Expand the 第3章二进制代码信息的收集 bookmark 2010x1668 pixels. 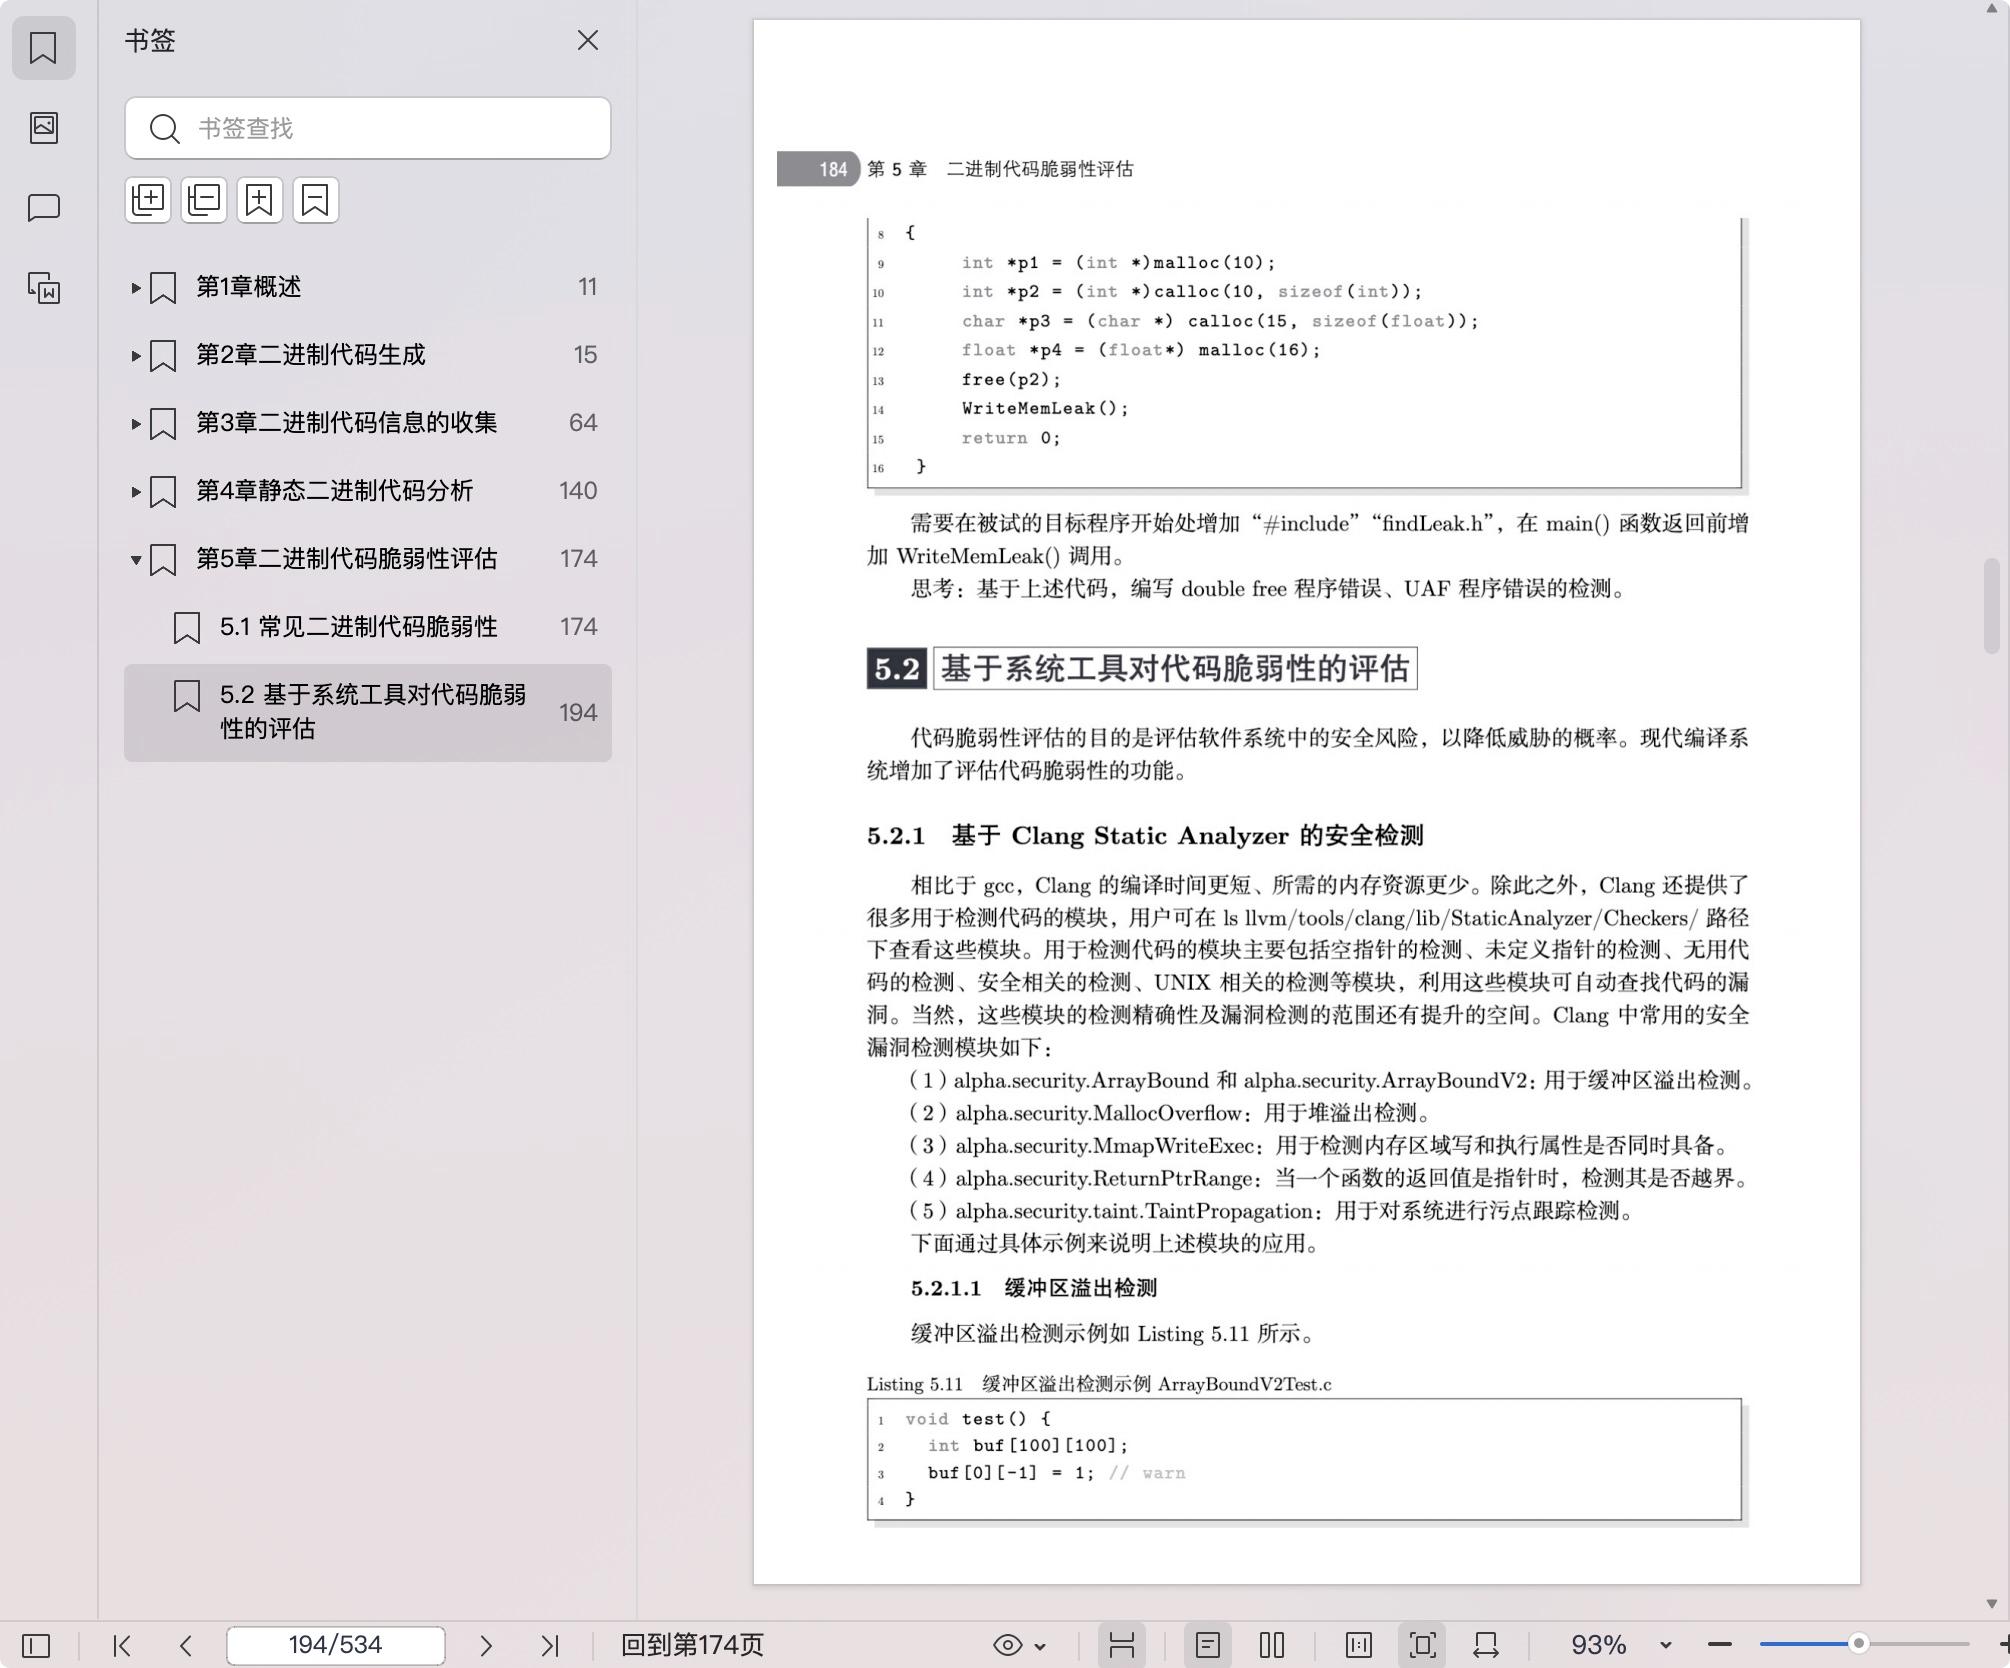[135, 423]
